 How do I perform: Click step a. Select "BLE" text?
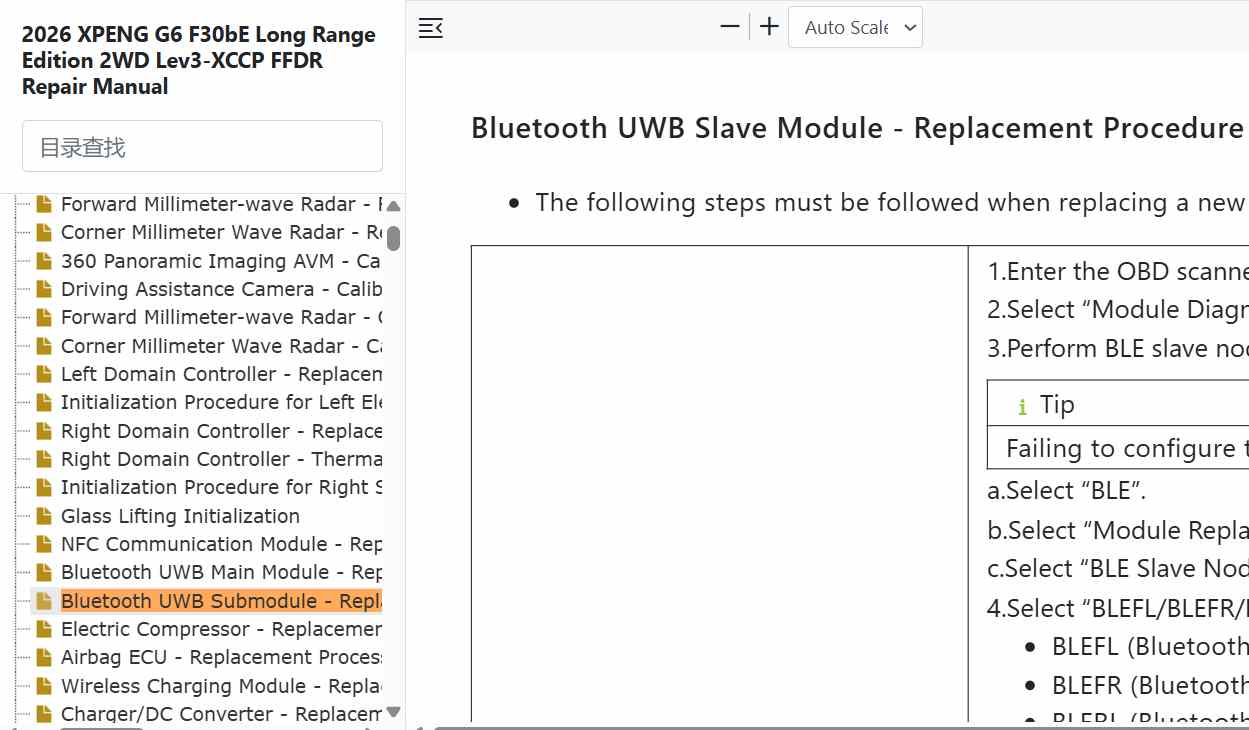click(1066, 491)
